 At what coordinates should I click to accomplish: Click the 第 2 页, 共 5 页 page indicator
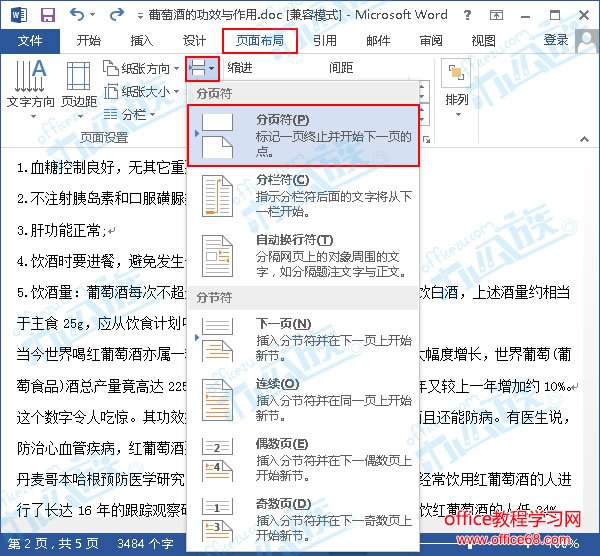[53, 544]
